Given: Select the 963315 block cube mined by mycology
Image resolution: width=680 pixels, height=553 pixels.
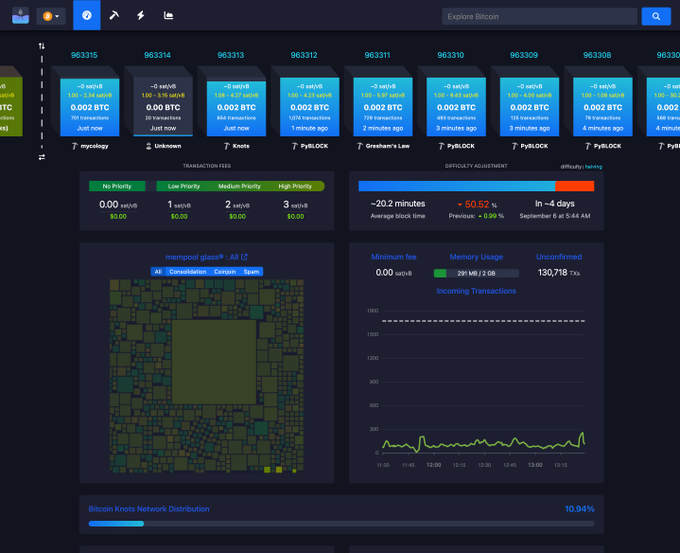Looking at the screenshot, I should [x=89, y=107].
